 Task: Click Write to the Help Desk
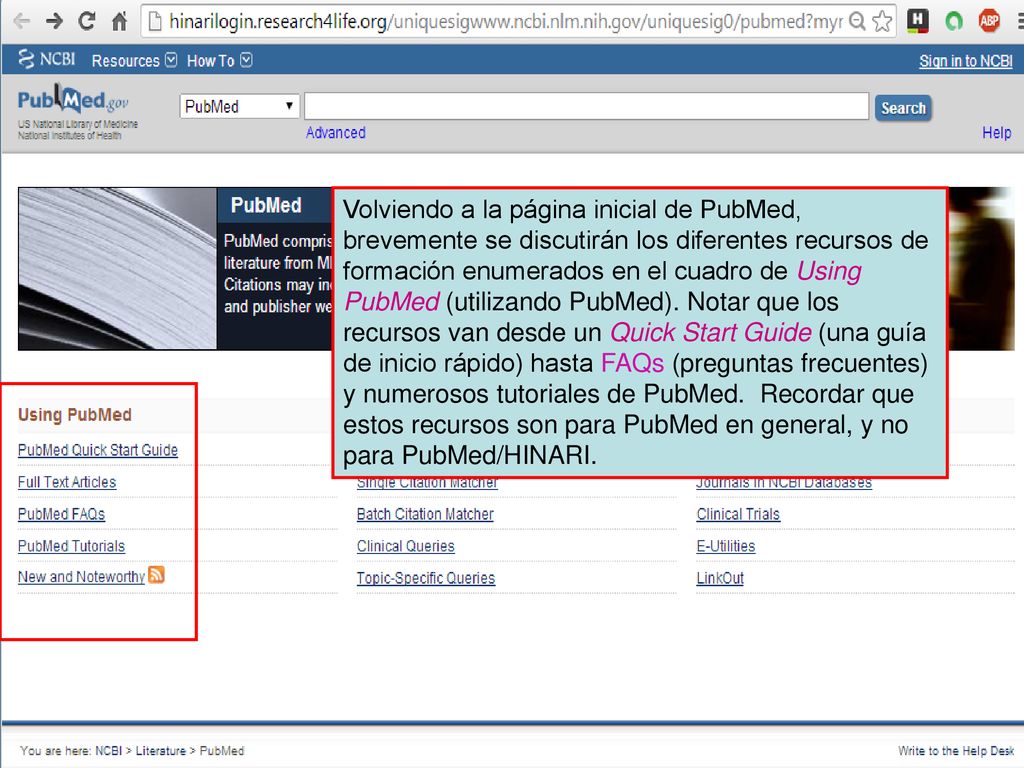(955, 751)
